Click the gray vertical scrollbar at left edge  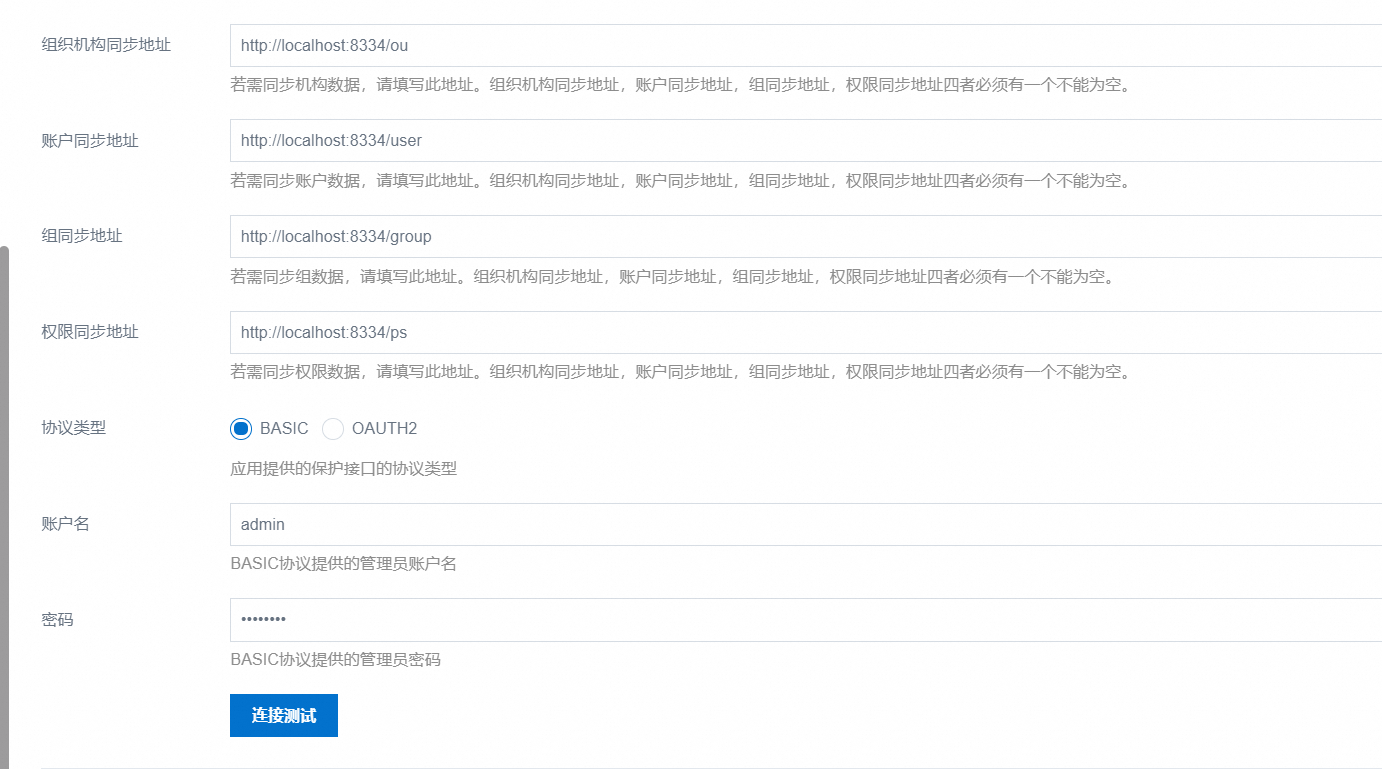(x=4, y=500)
